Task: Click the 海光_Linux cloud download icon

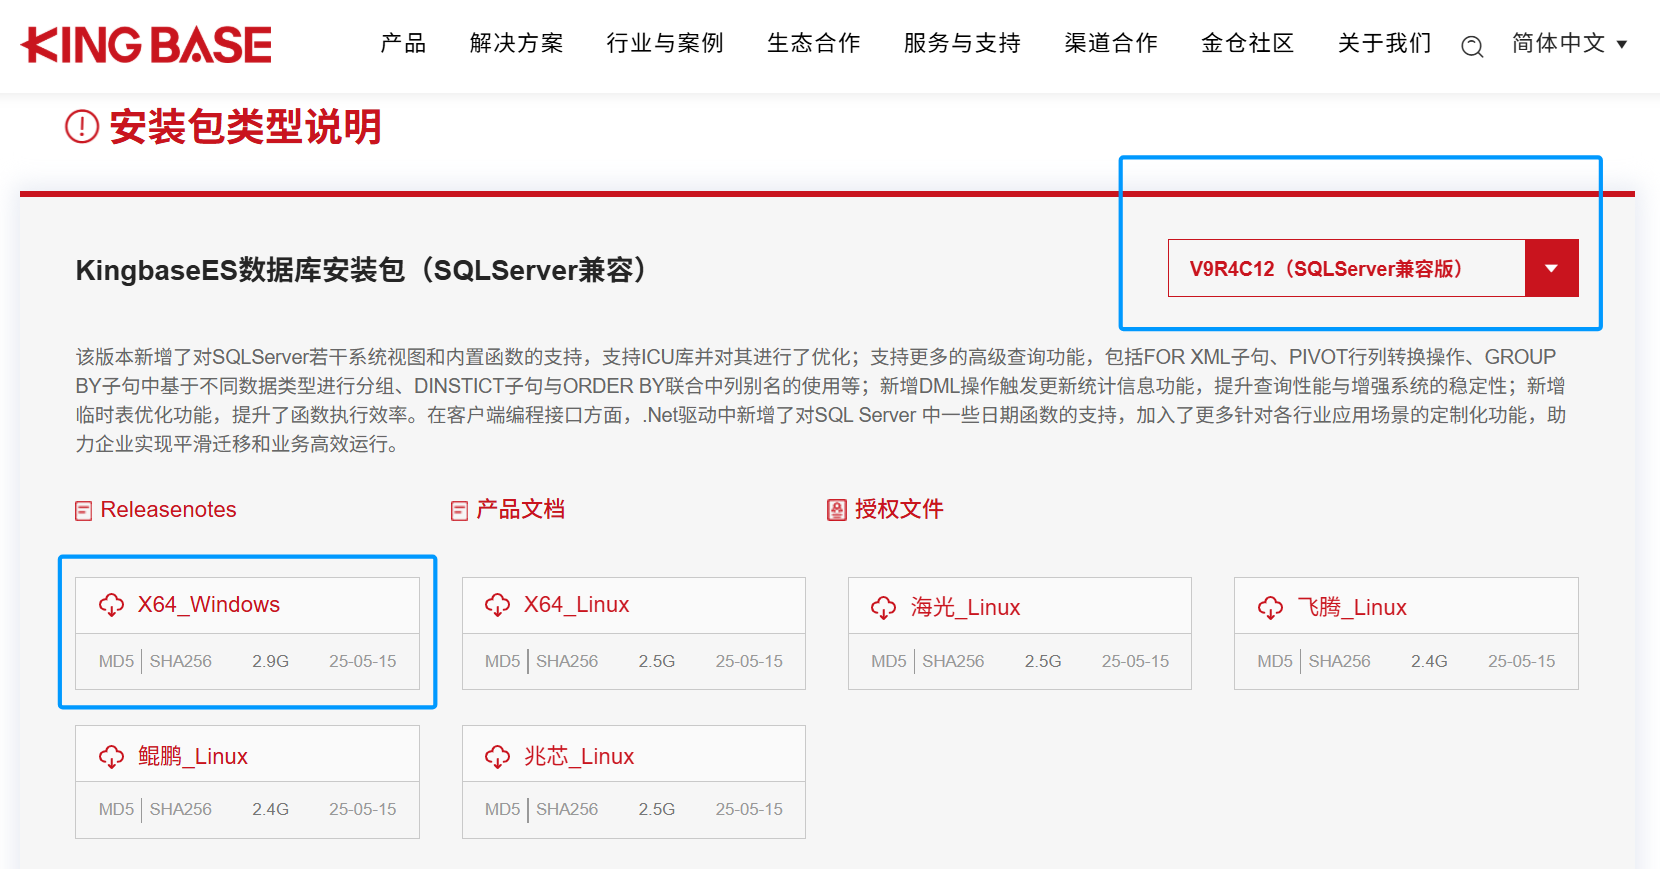Action: 883,608
